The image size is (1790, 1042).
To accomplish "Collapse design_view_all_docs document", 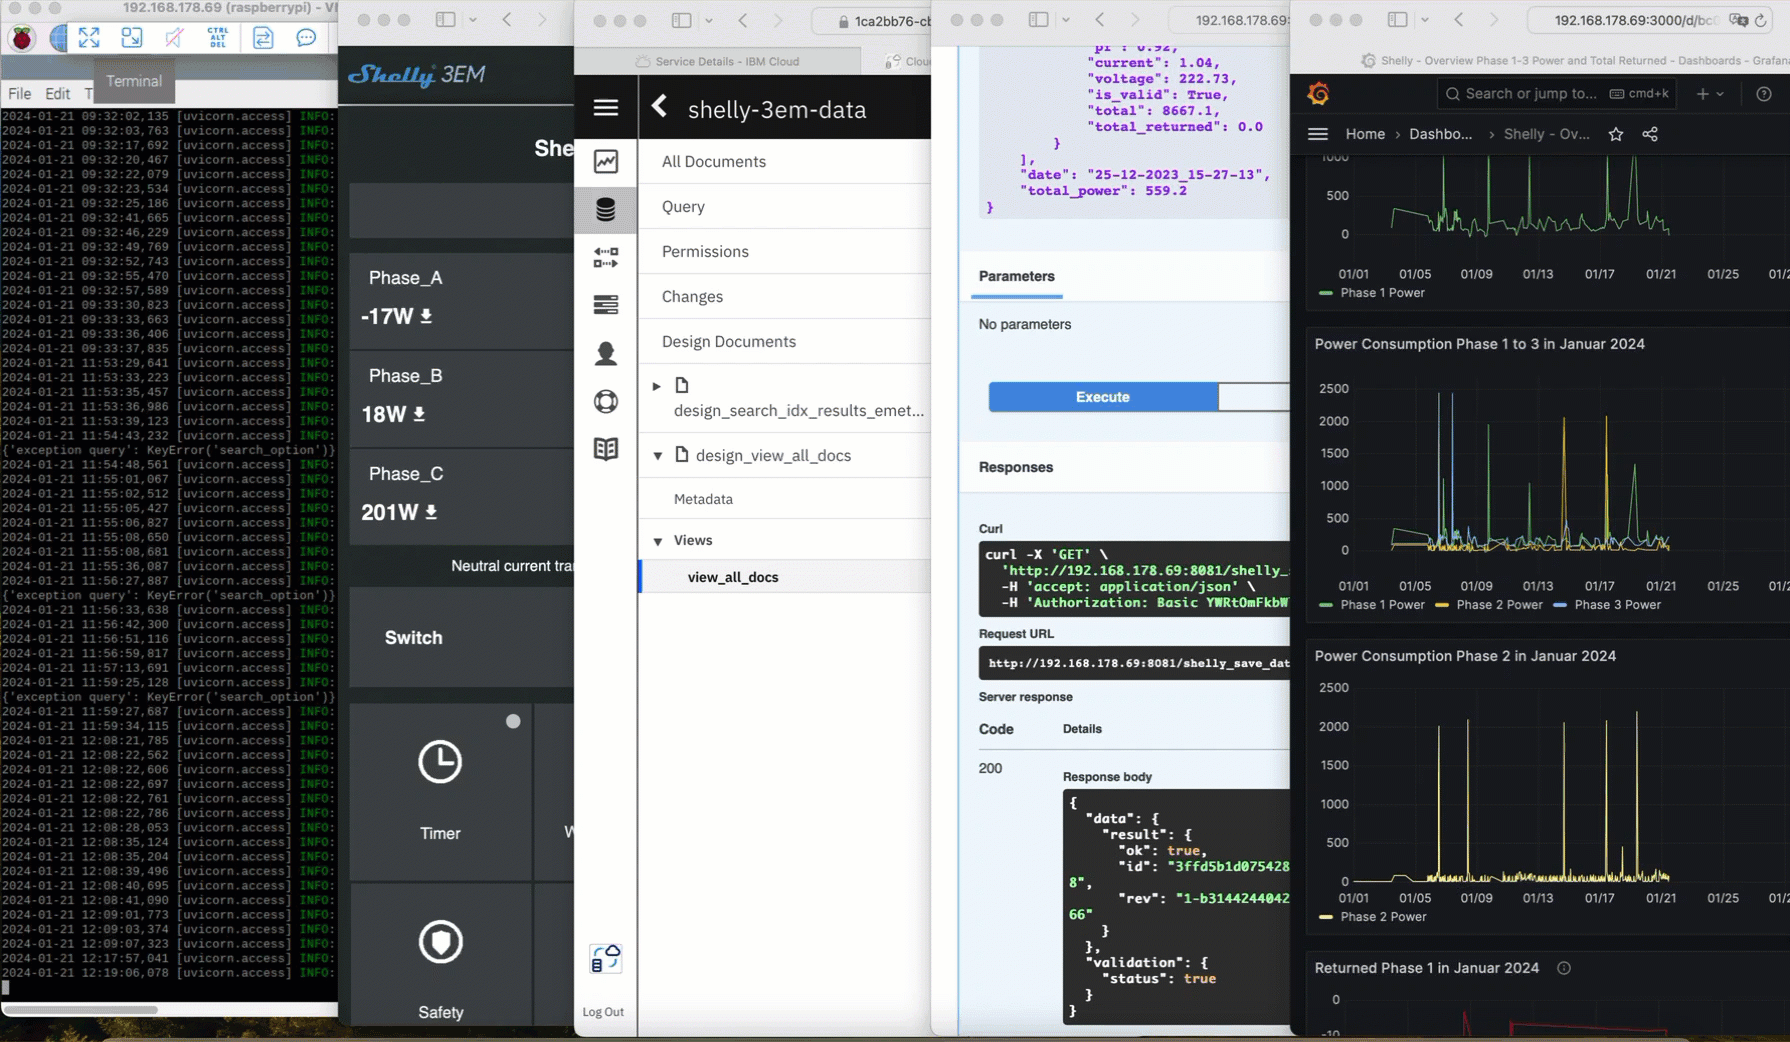I will 657,456.
